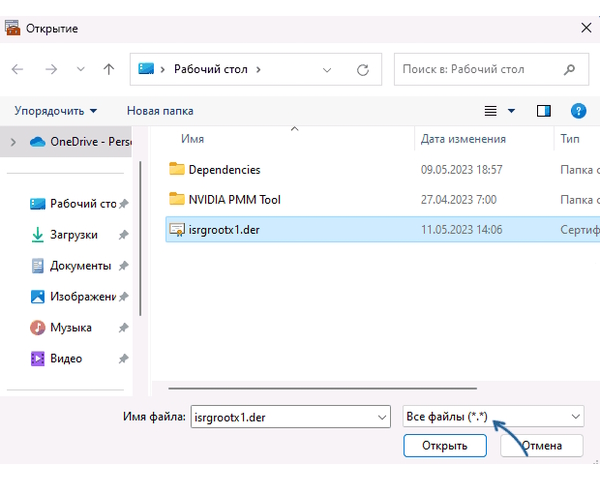Click the Dependencies folder icon
The image size is (600, 480).
[177, 169]
